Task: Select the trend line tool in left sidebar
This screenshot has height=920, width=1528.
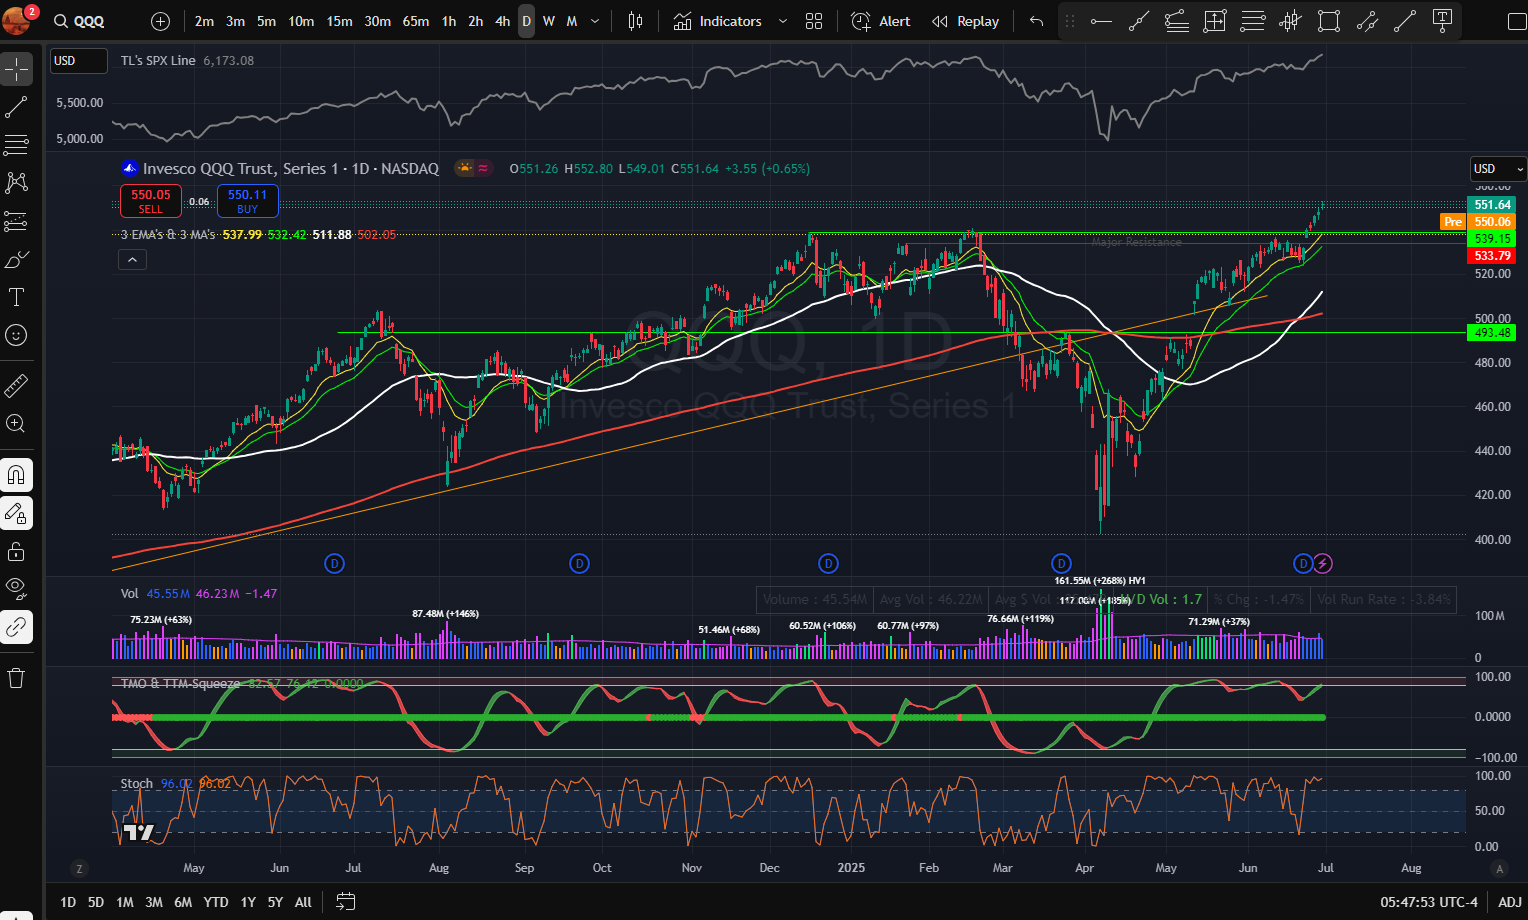Action: pos(16,107)
